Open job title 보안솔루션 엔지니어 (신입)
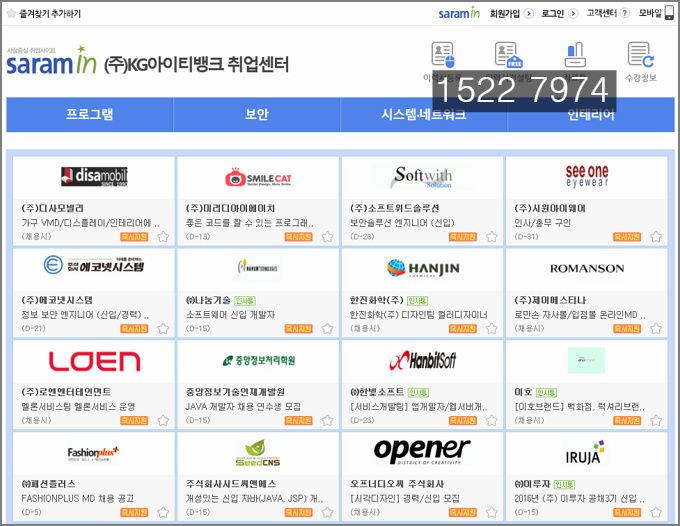The width and height of the screenshot is (680, 526). tap(402, 223)
